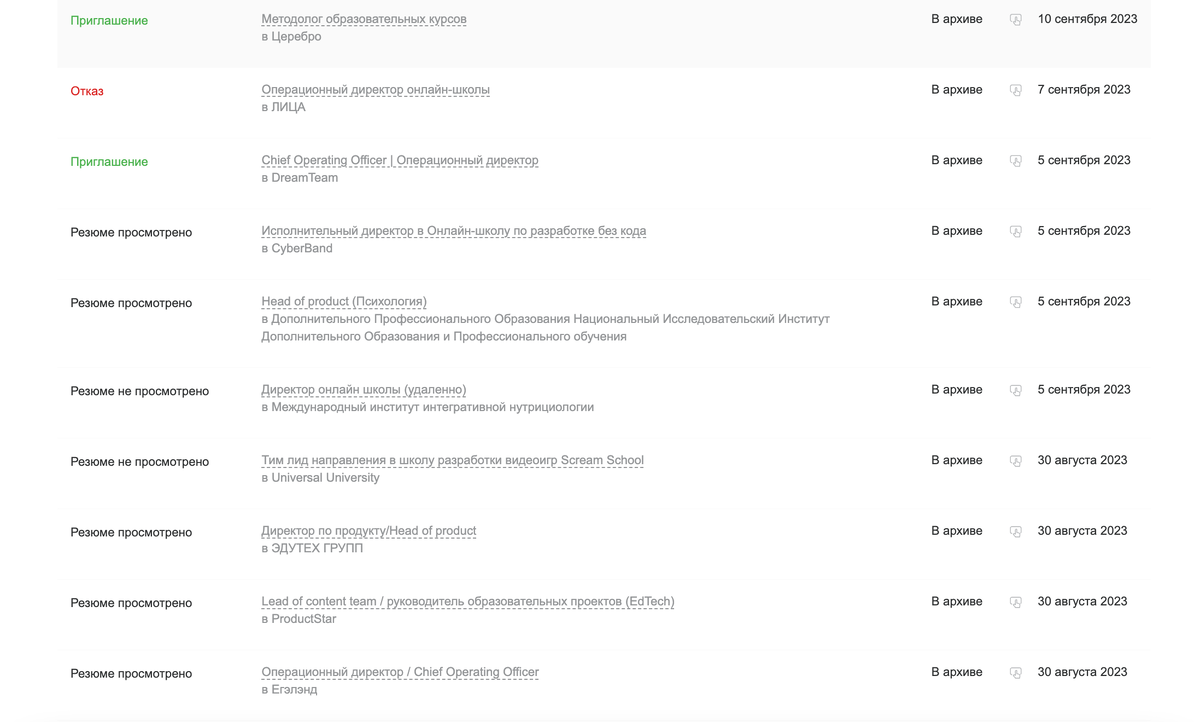The image size is (1200, 722).
Task: Open Lead of content team vacancy link
Action: click(468, 601)
